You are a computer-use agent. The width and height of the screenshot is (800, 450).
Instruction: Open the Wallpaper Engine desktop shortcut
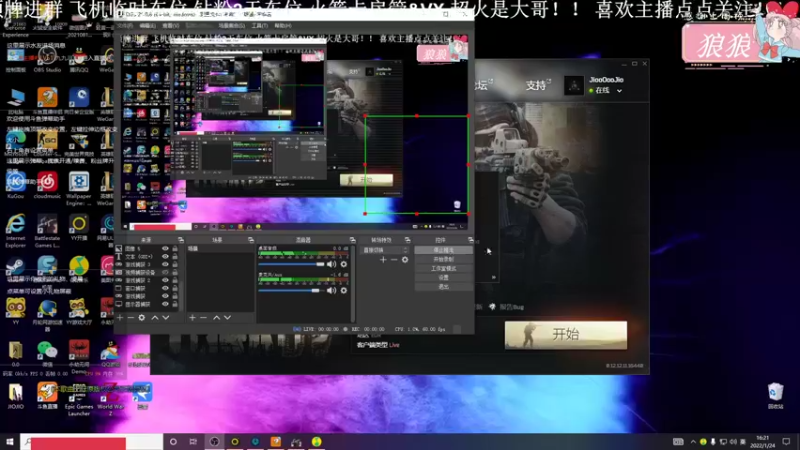click(79, 189)
